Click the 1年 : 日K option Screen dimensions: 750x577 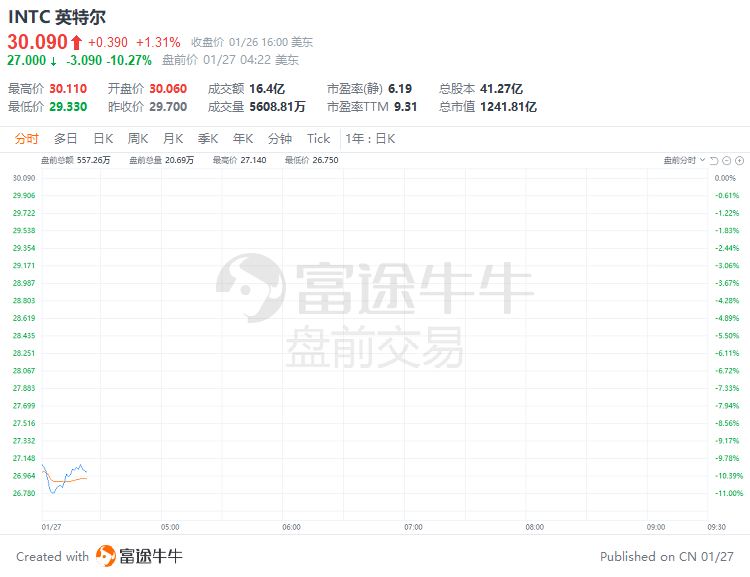click(x=370, y=139)
